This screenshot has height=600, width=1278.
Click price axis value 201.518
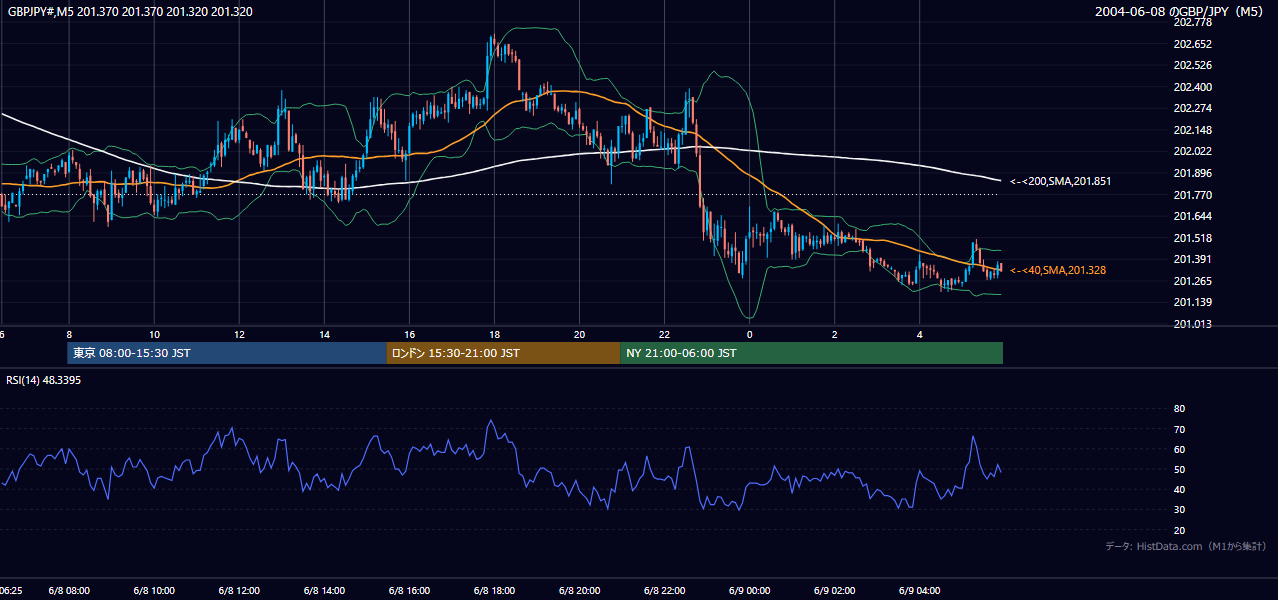pyautogui.click(x=1192, y=238)
